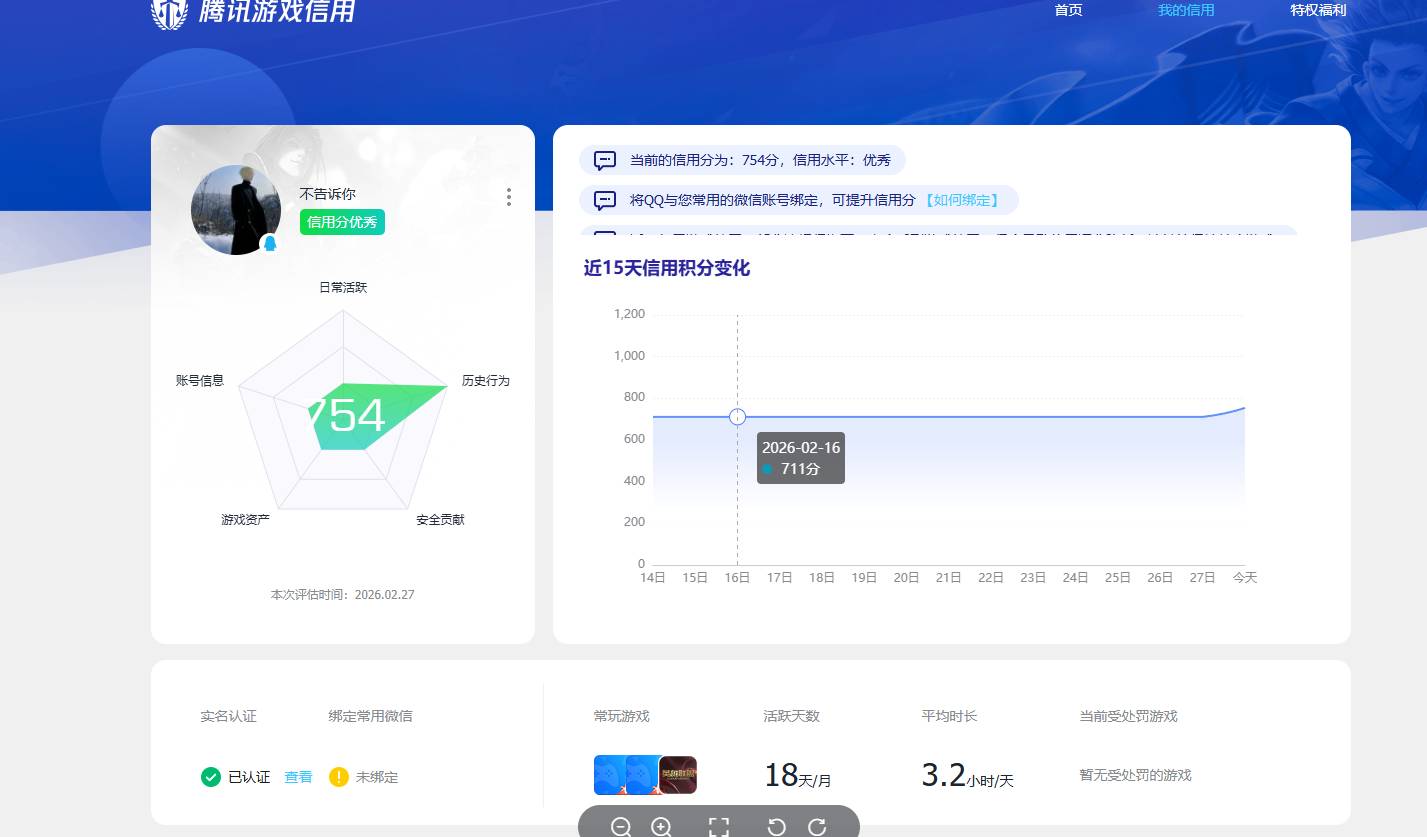The height and width of the screenshot is (837, 1427).
Task: Click the user profile avatar photo
Action: coord(235,210)
